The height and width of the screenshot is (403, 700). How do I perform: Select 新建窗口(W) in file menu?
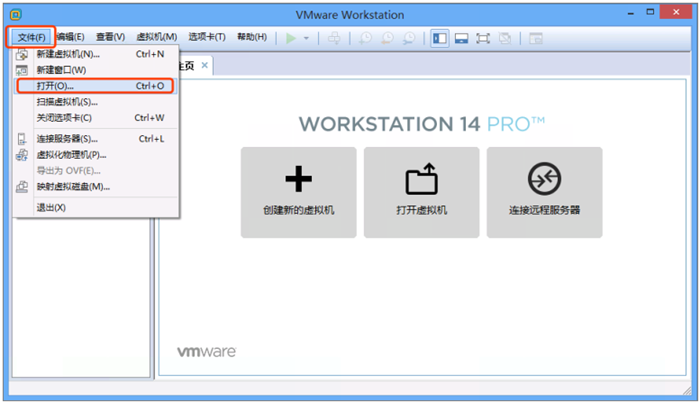[61, 70]
